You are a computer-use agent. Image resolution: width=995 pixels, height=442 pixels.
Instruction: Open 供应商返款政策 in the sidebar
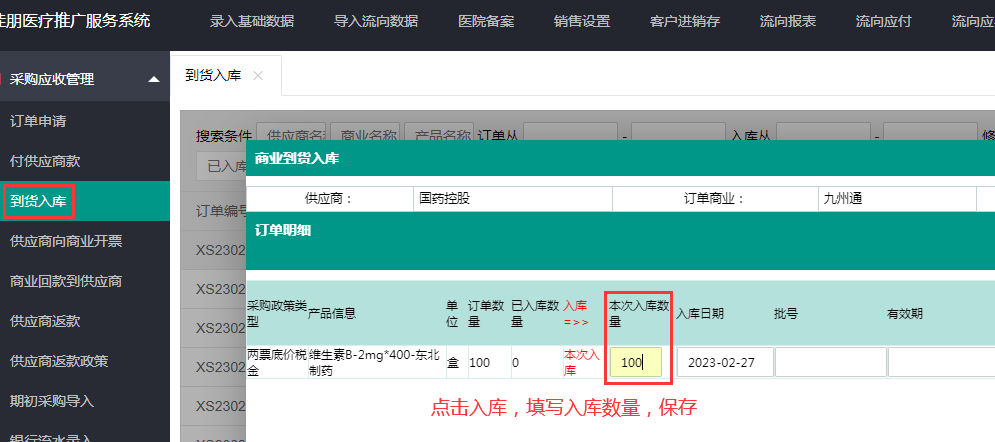pyautogui.click(x=59, y=361)
